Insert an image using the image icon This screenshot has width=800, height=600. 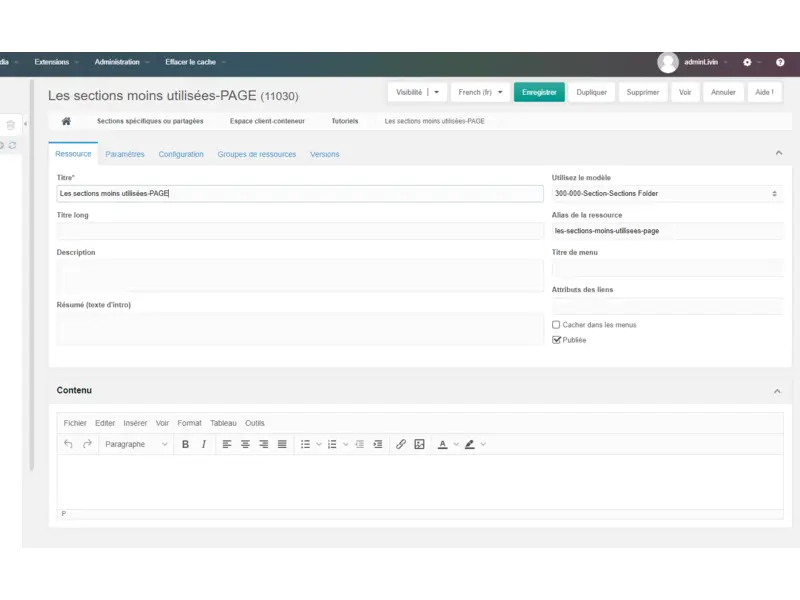(419, 444)
